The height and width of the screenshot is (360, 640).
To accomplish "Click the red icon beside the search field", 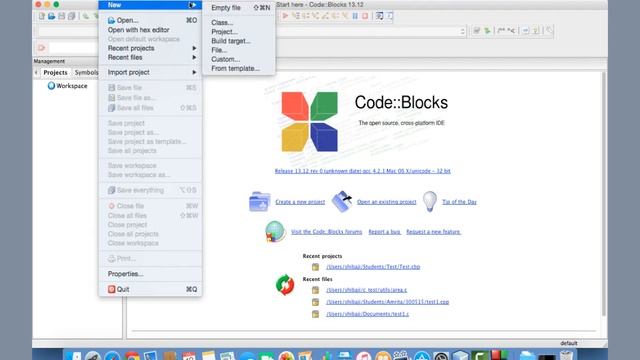I will click(x=41, y=48).
